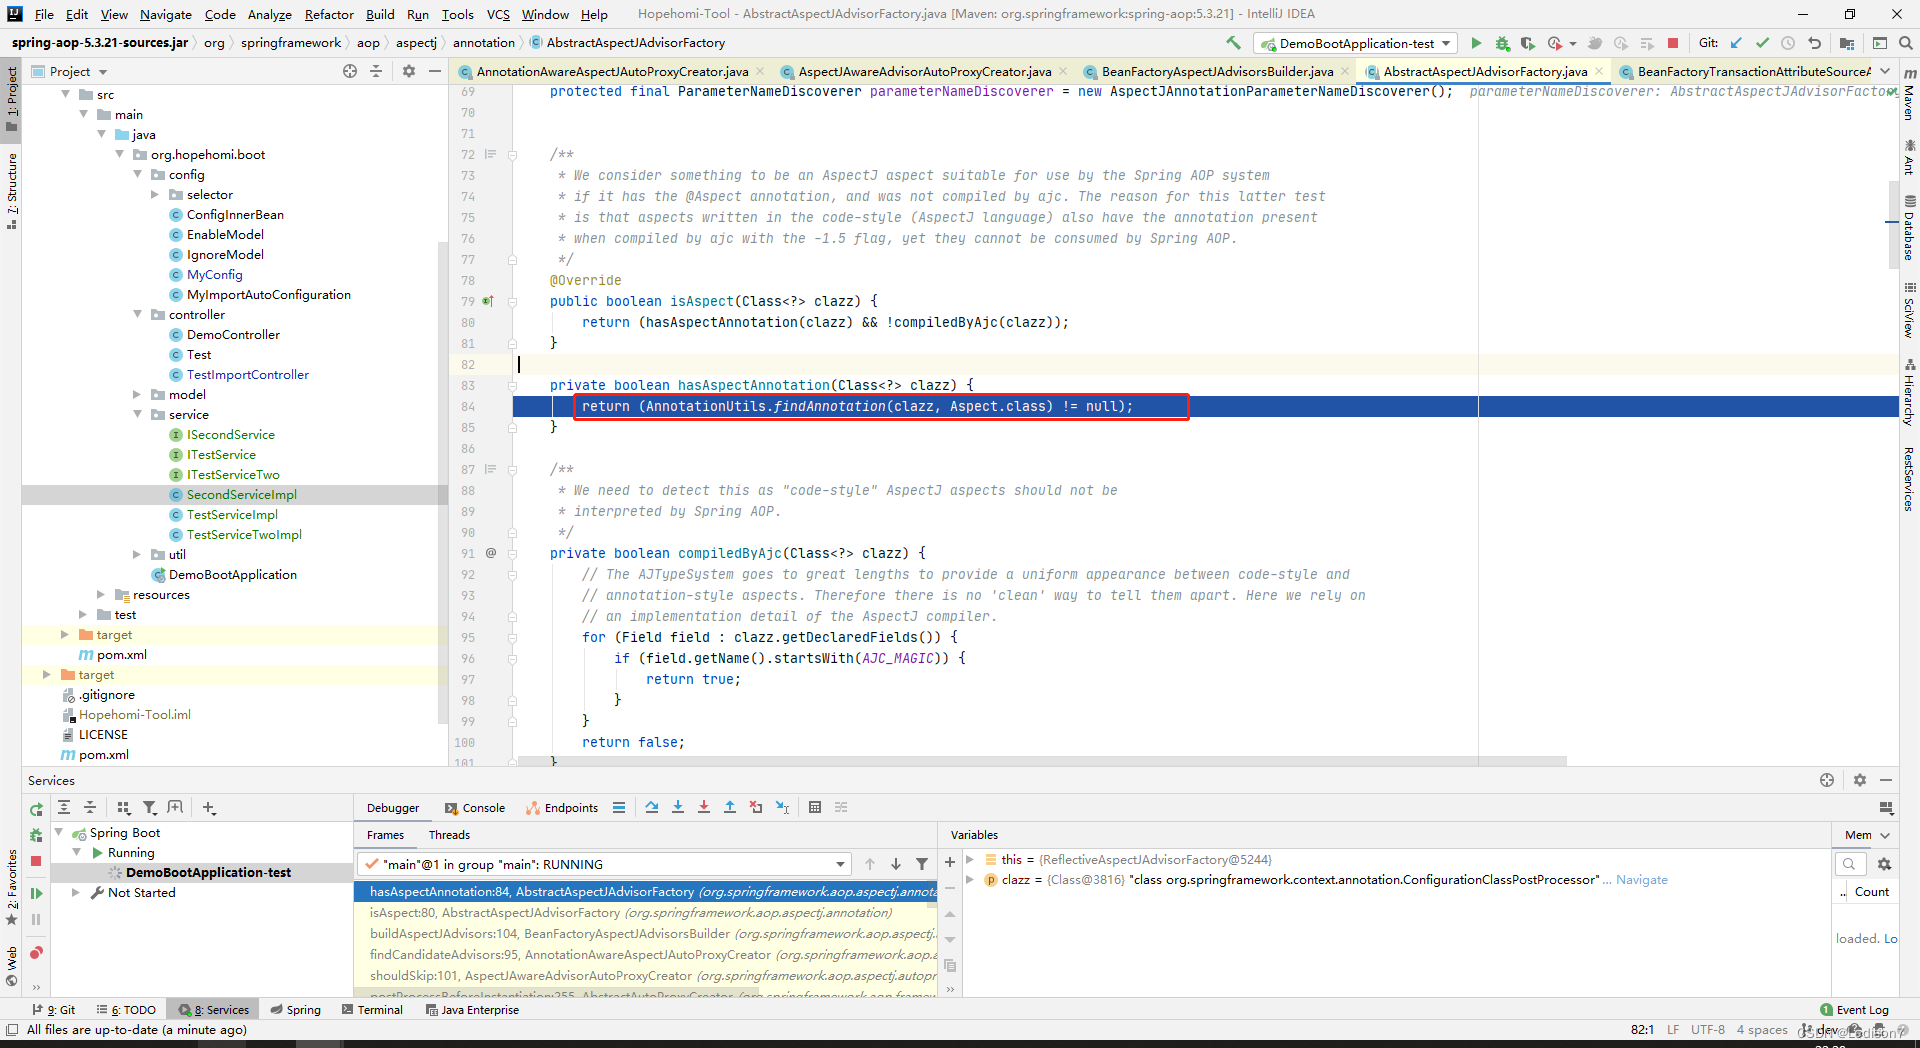Screen dimensions: 1920x1048
Task: Switch to BeanFactoryAspectJAdvisorsBuilder.java tab
Action: (x=1216, y=71)
